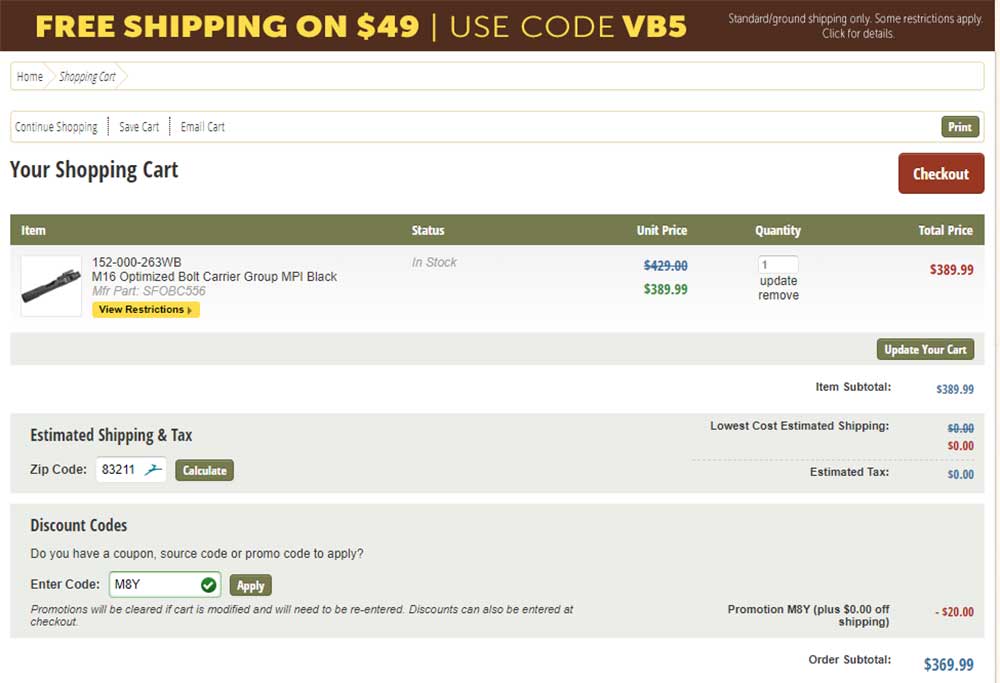The image size is (1000, 683).
Task: Calculate estimated shipping and tax
Action: [205, 471]
